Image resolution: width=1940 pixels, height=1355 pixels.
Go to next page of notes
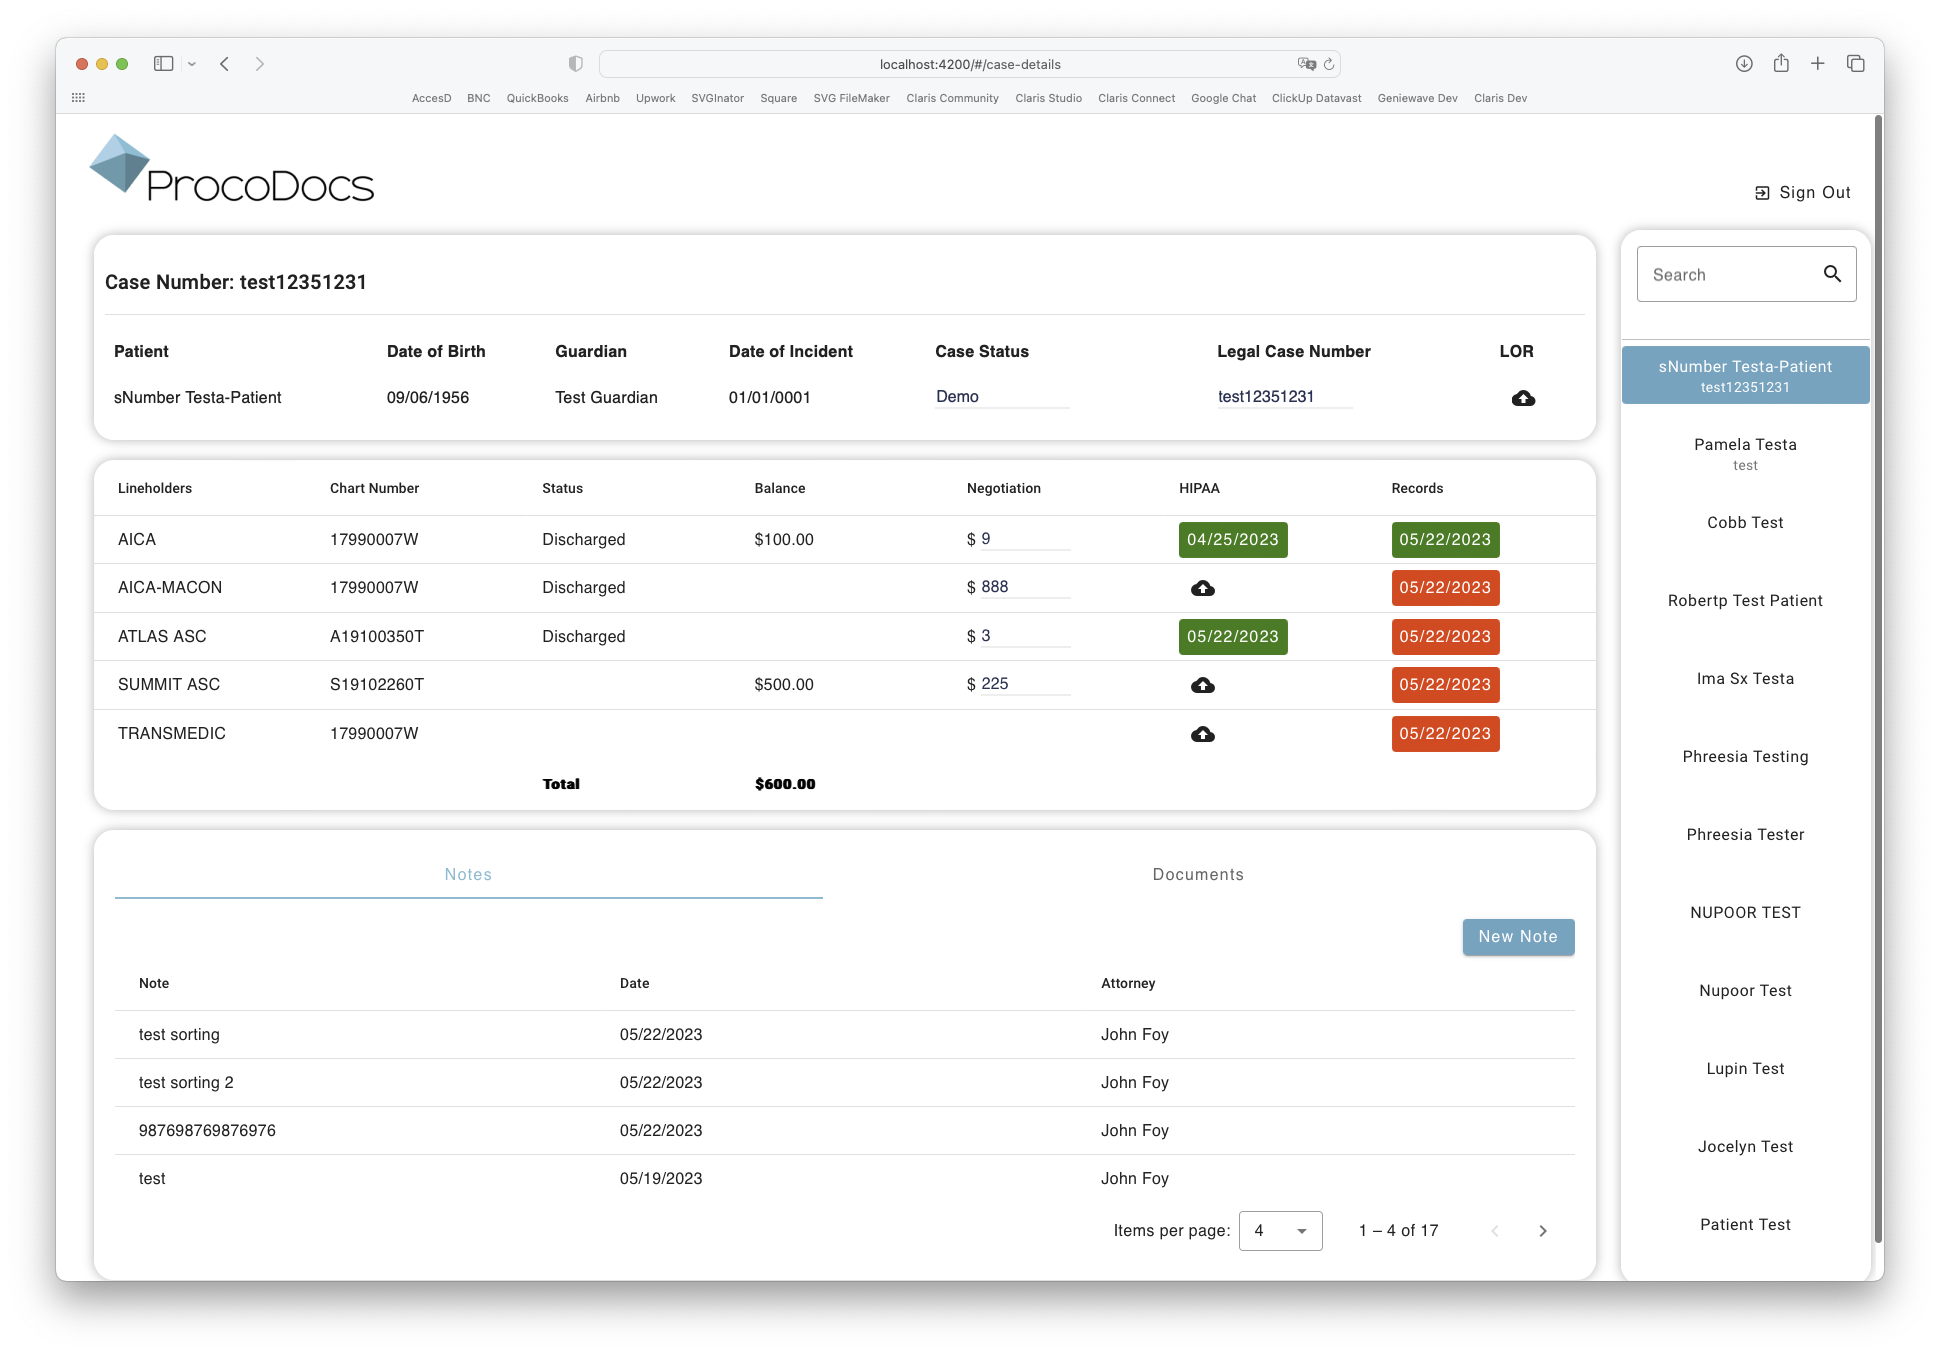[1543, 1231]
